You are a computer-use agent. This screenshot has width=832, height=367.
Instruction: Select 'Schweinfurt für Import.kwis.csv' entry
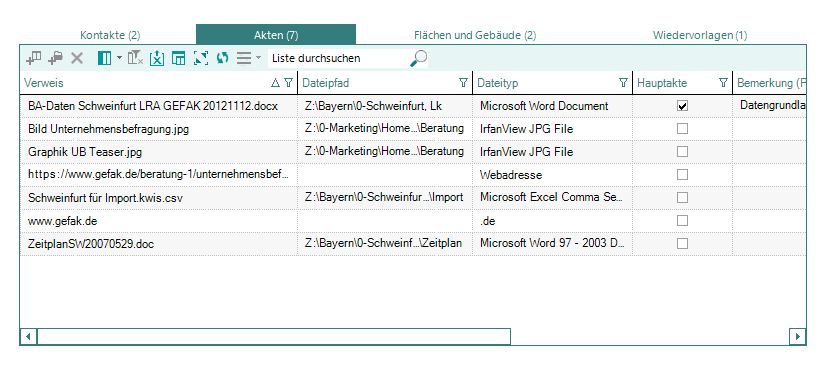pyautogui.click(x=106, y=198)
